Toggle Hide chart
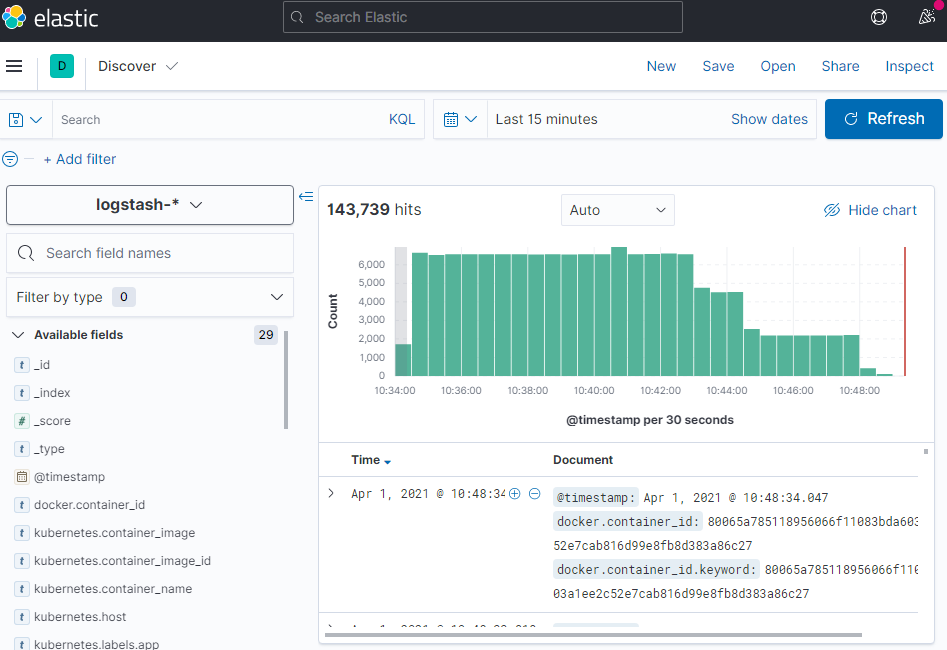Viewport: 947px width, 650px height. (x=870, y=210)
